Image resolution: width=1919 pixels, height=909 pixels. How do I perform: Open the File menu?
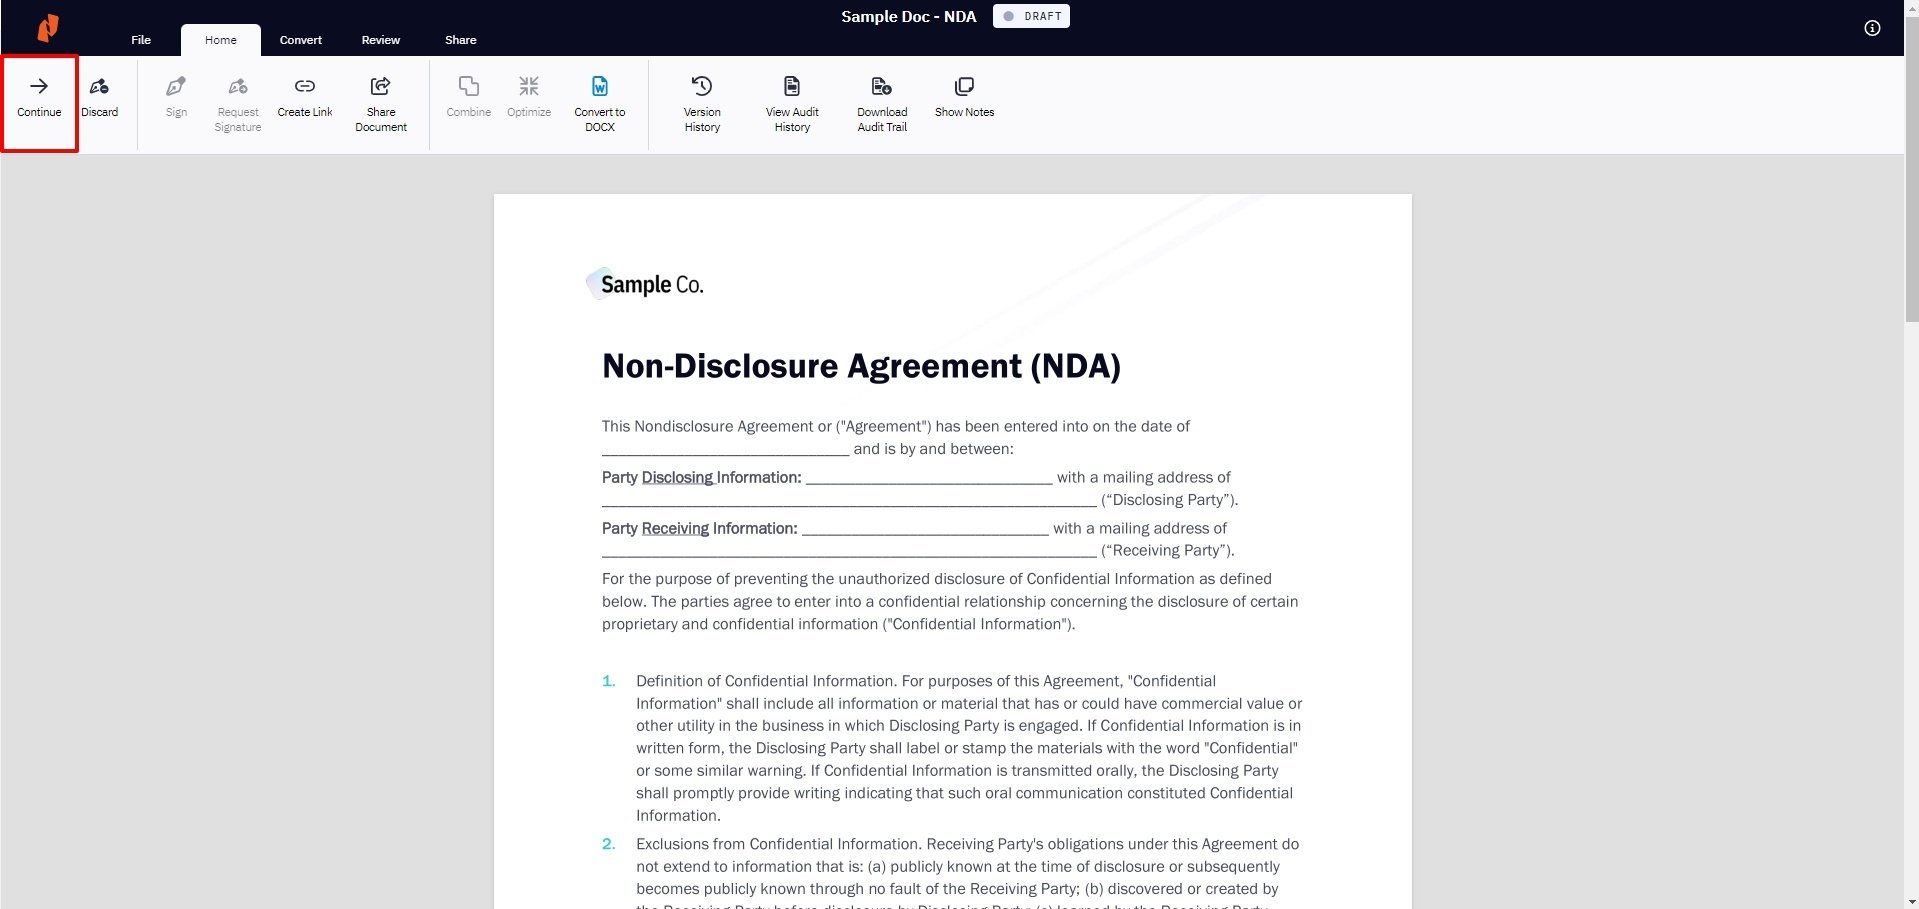pos(140,40)
